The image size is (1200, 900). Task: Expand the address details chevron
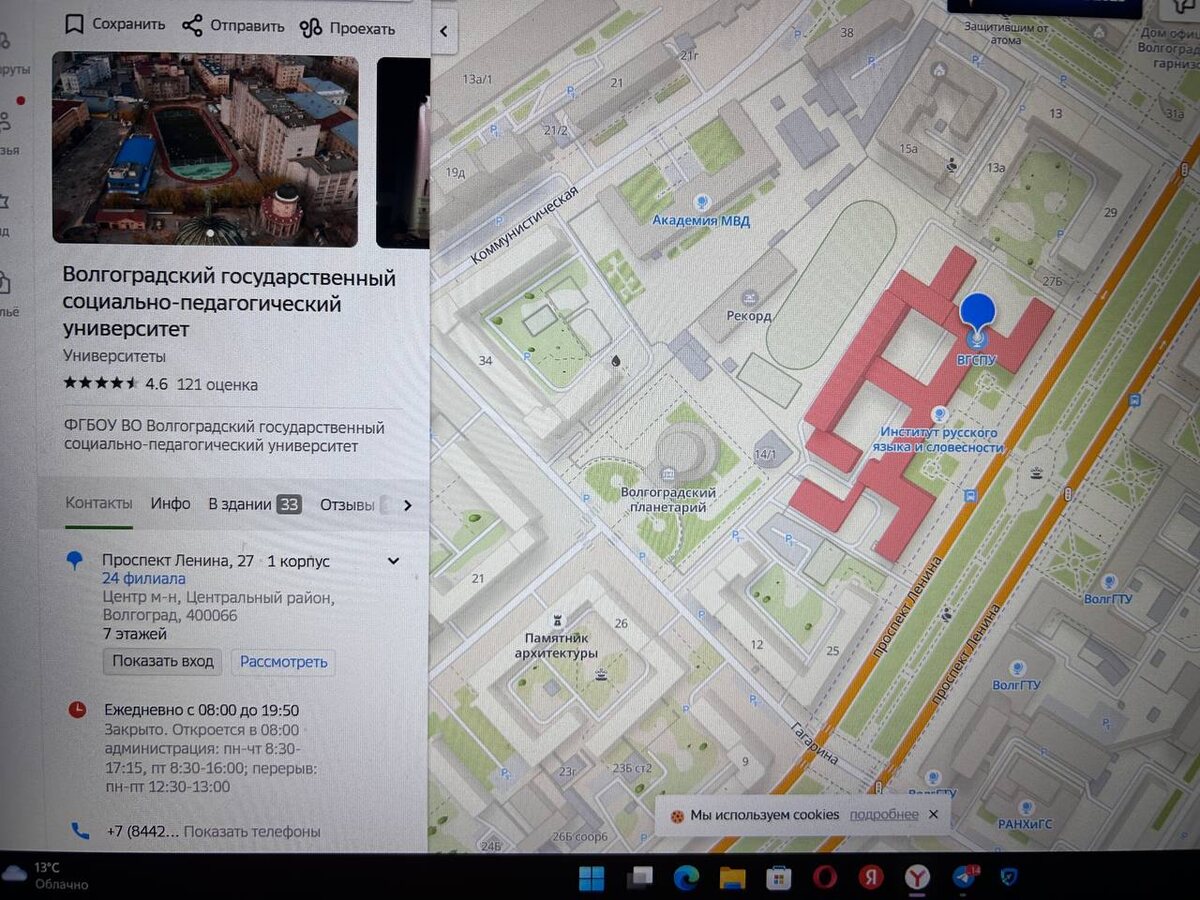pyautogui.click(x=393, y=561)
